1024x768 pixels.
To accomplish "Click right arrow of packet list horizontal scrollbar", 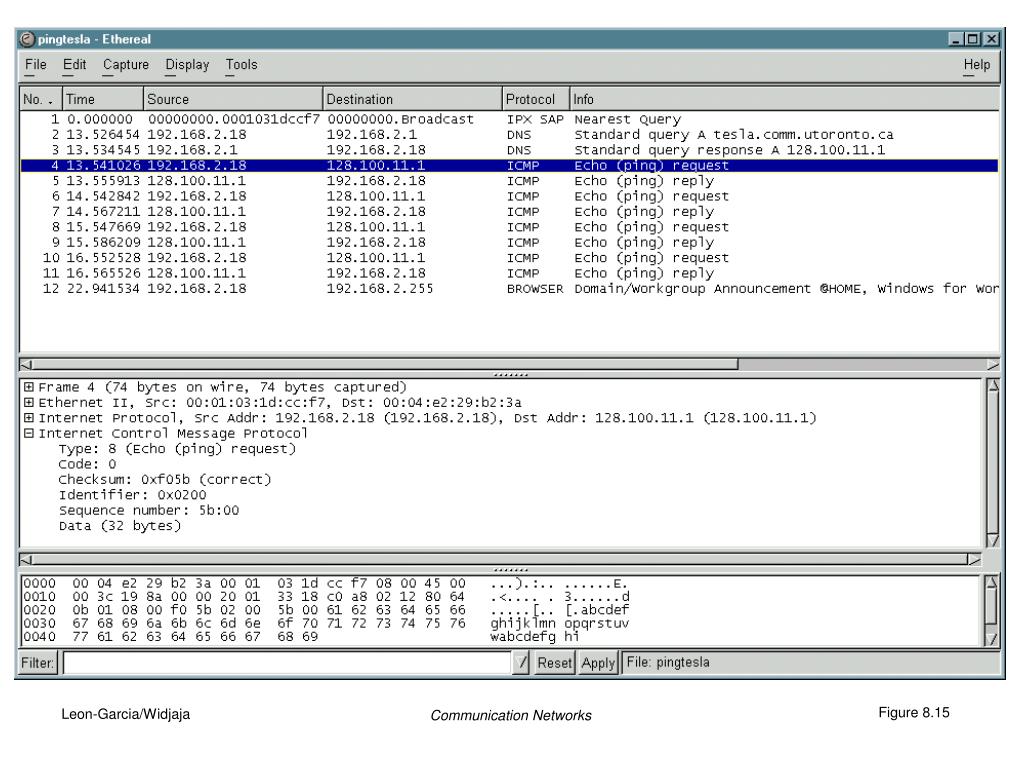I will click(993, 364).
